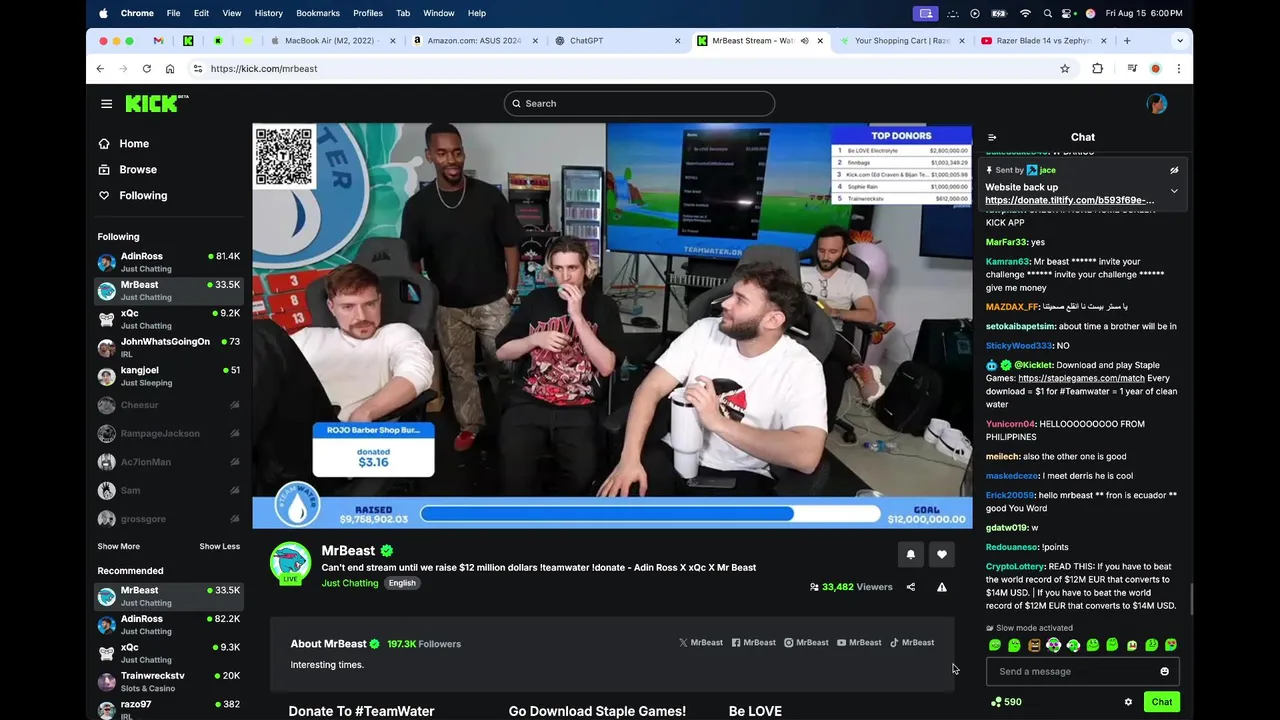Reload the page in Chrome

point(146,69)
